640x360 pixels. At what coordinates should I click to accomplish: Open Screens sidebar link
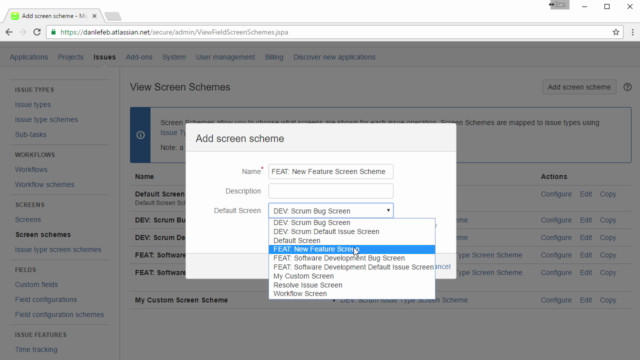[x=28, y=220]
